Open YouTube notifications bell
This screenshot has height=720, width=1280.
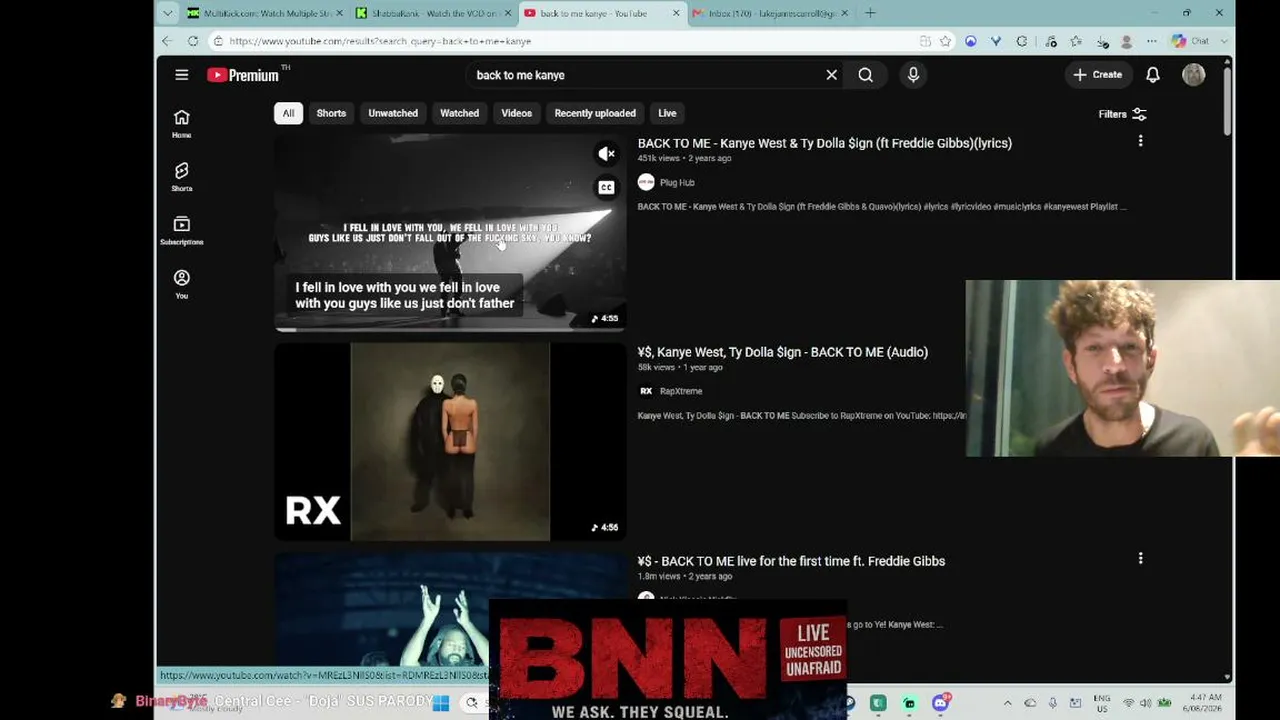[x=1153, y=75]
